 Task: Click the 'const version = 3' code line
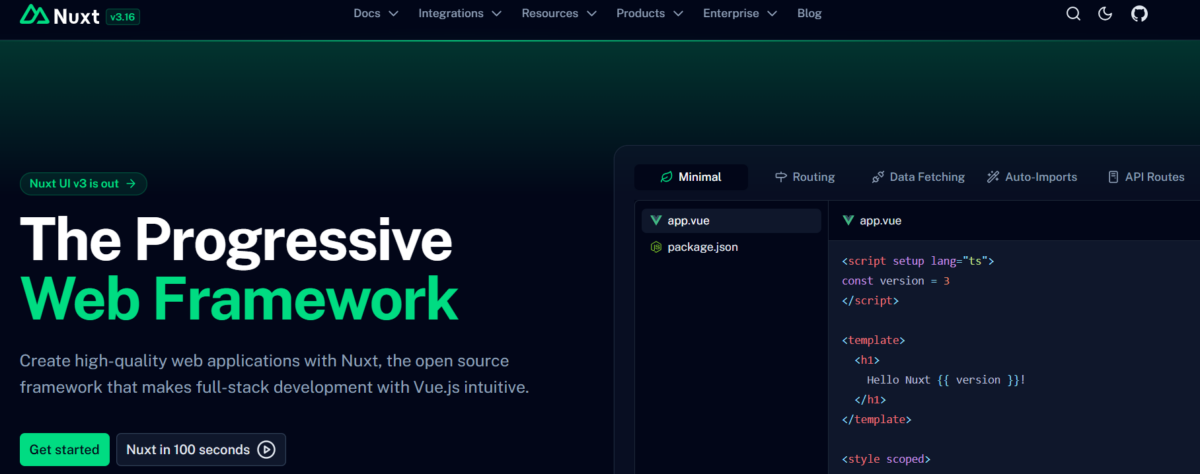point(896,281)
